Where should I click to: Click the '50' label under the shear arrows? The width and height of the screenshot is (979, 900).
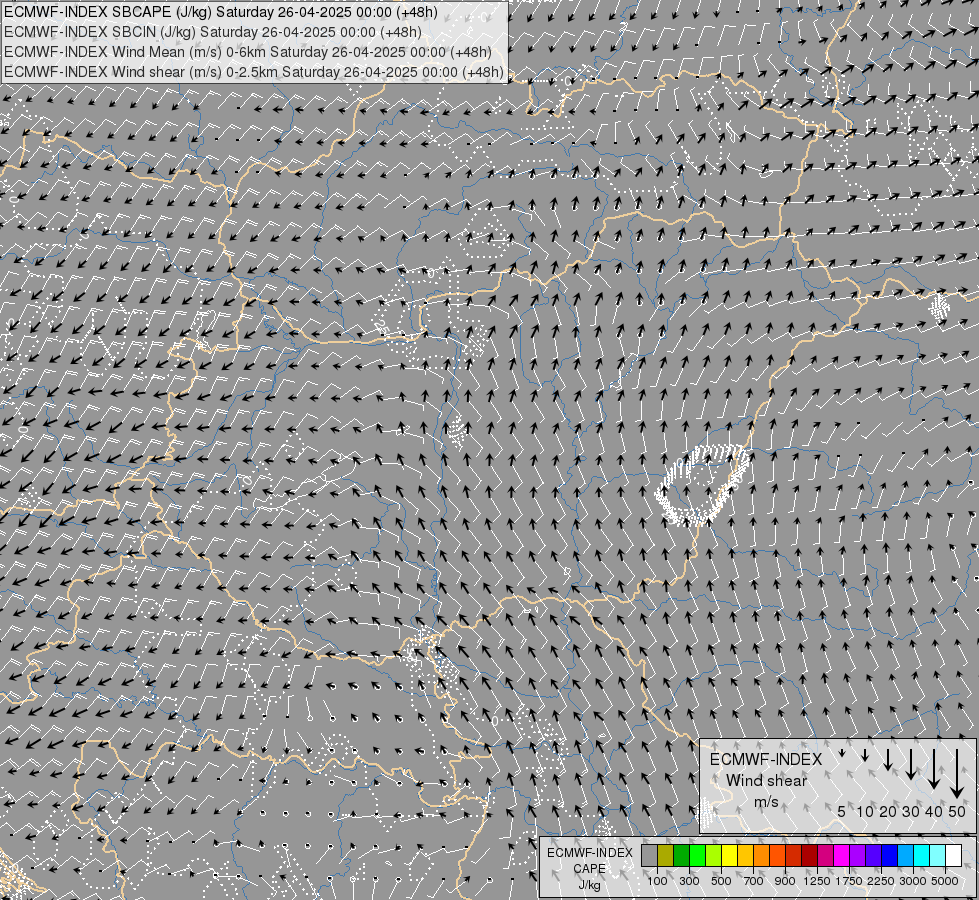957,811
